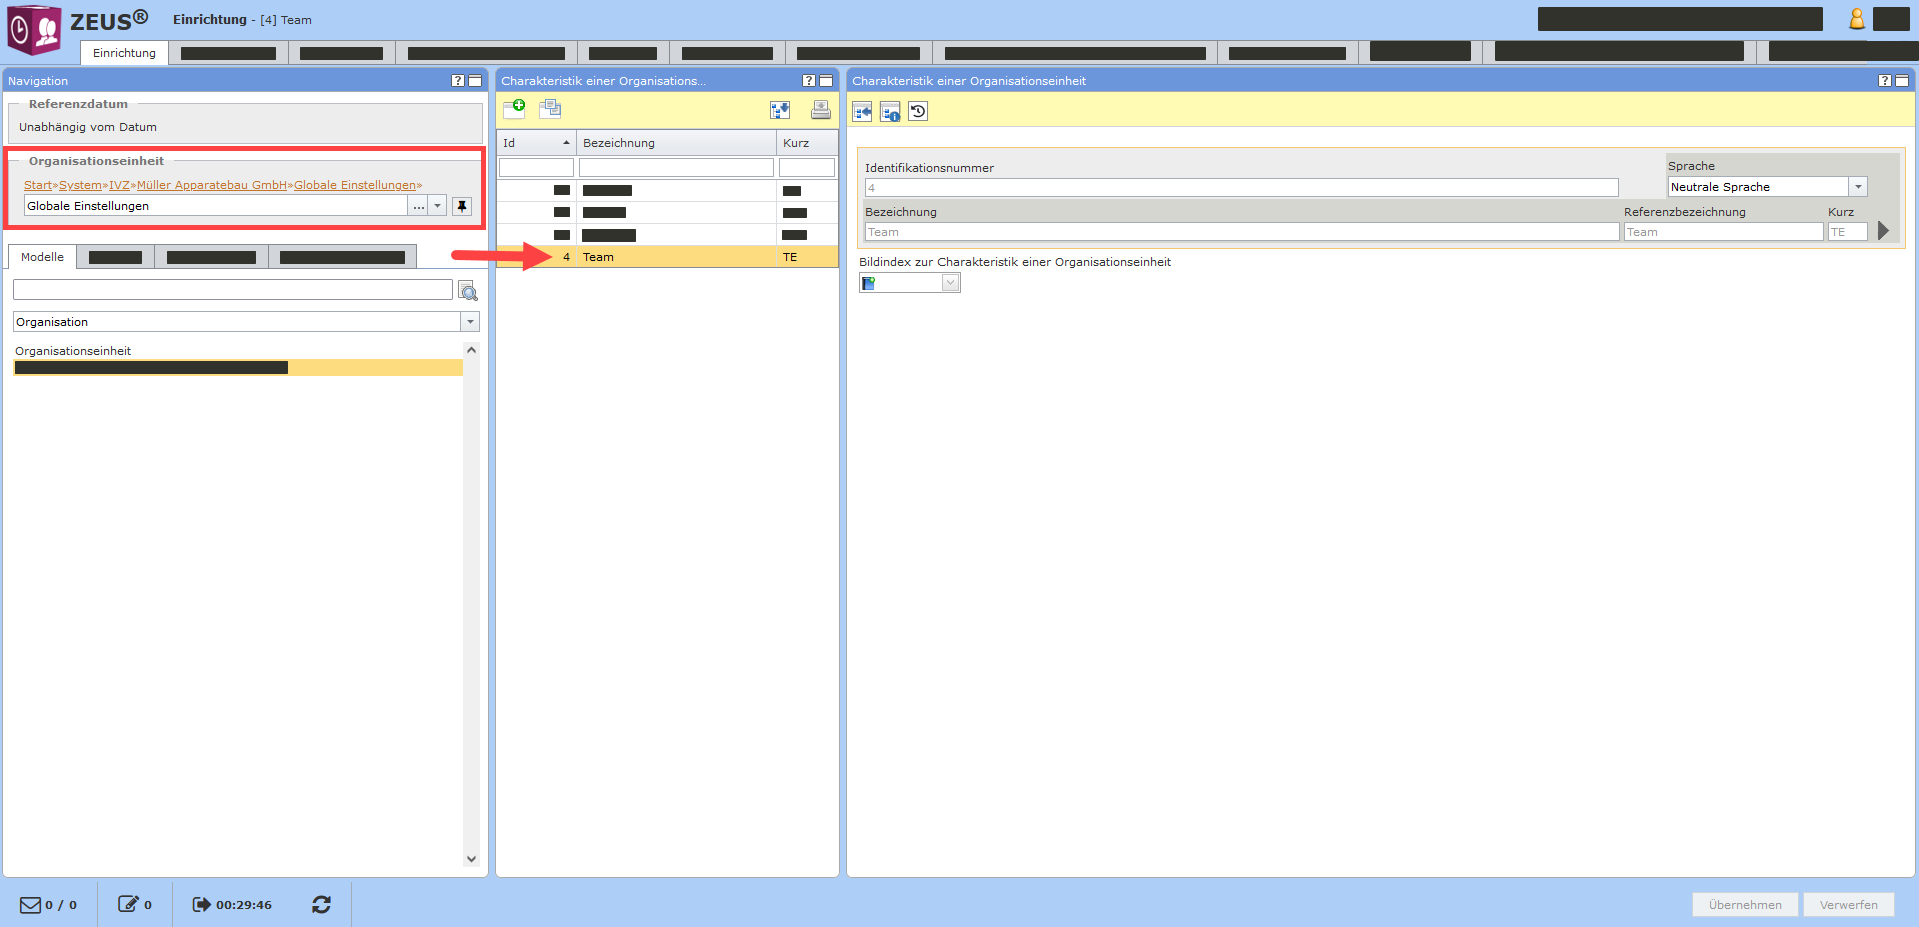The image size is (1919, 927).
Task: Click the Müller Apparatebau GmbH breadcrumb link
Action: pyautogui.click(x=212, y=185)
